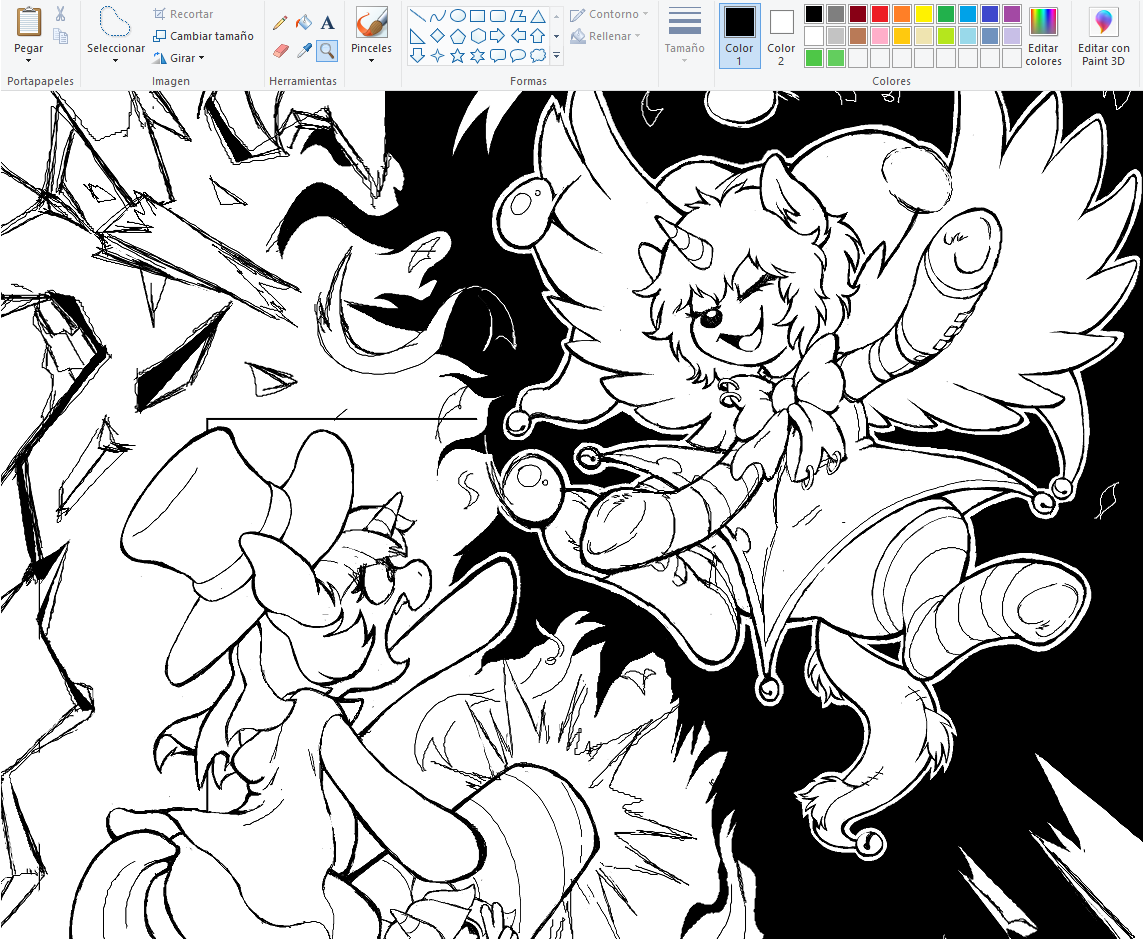This screenshot has height=939, width=1143.
Task: Choose the Up arrow shape
Action: point(538,36)
